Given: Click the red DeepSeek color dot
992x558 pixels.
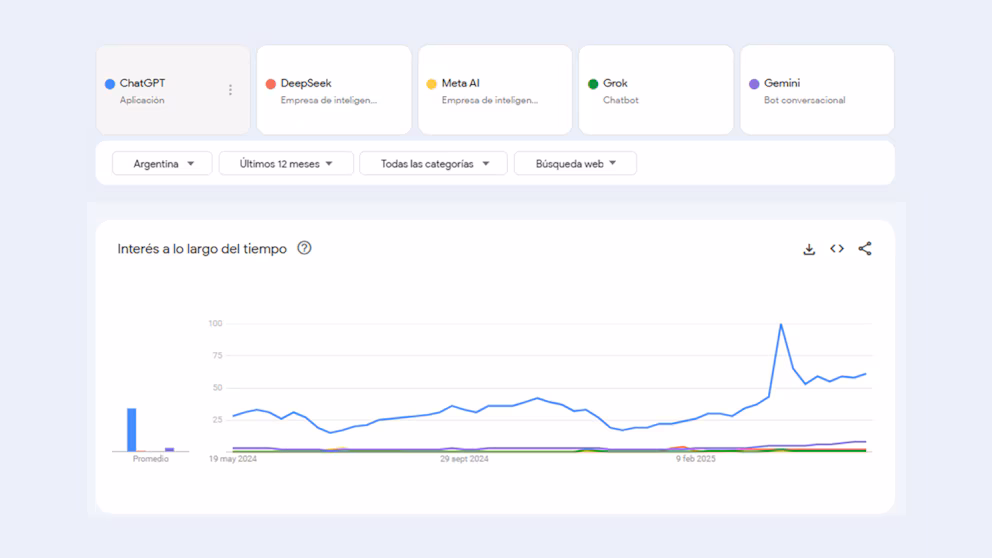Looking at the screenshot, I should [271, 84].
